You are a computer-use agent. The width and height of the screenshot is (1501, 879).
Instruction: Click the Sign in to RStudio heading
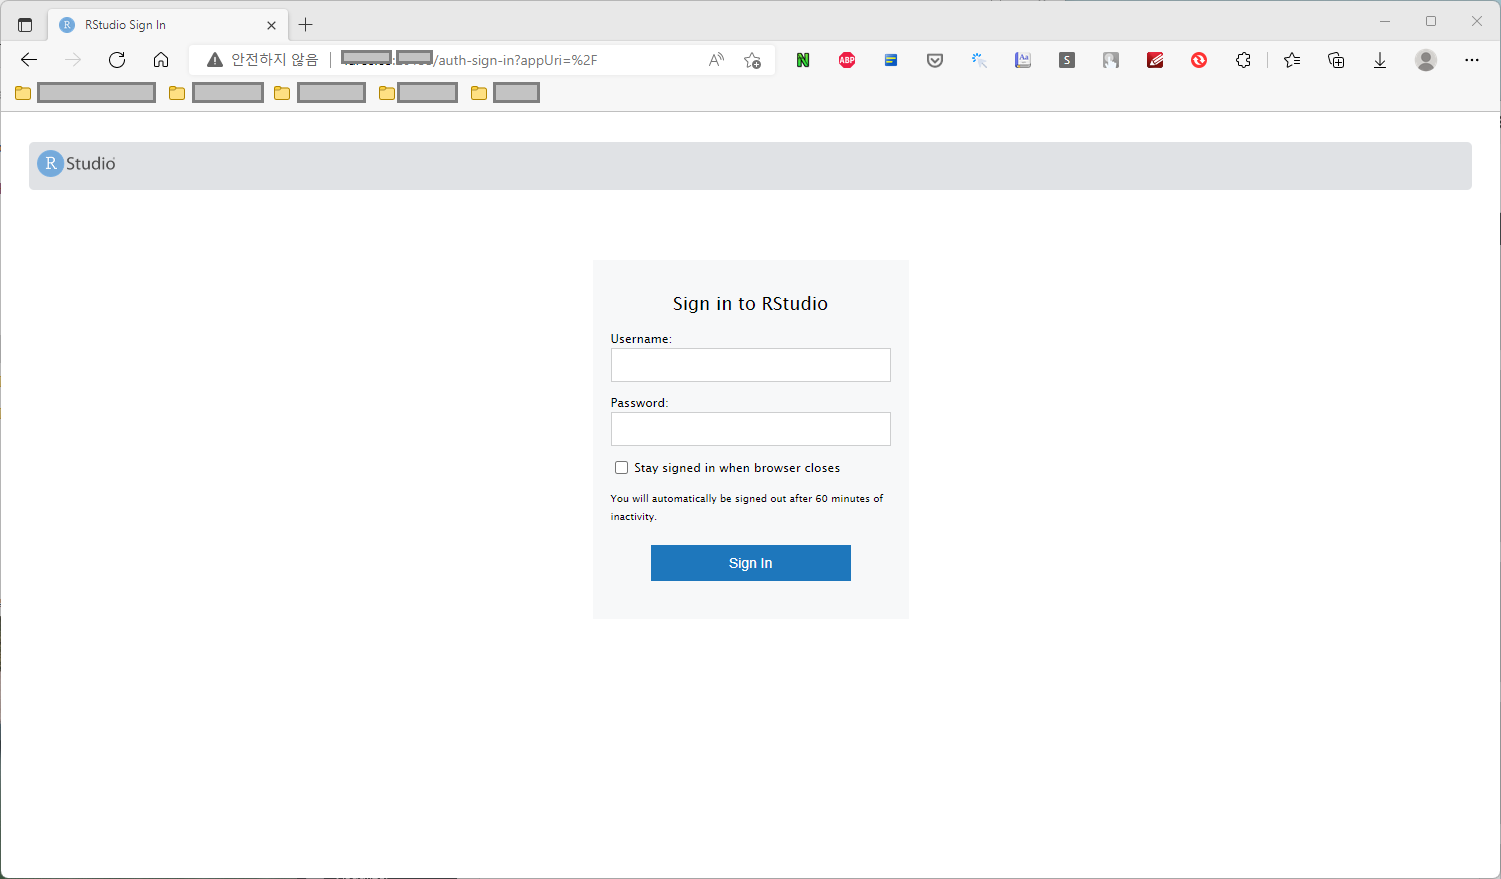tap(750, 304)
